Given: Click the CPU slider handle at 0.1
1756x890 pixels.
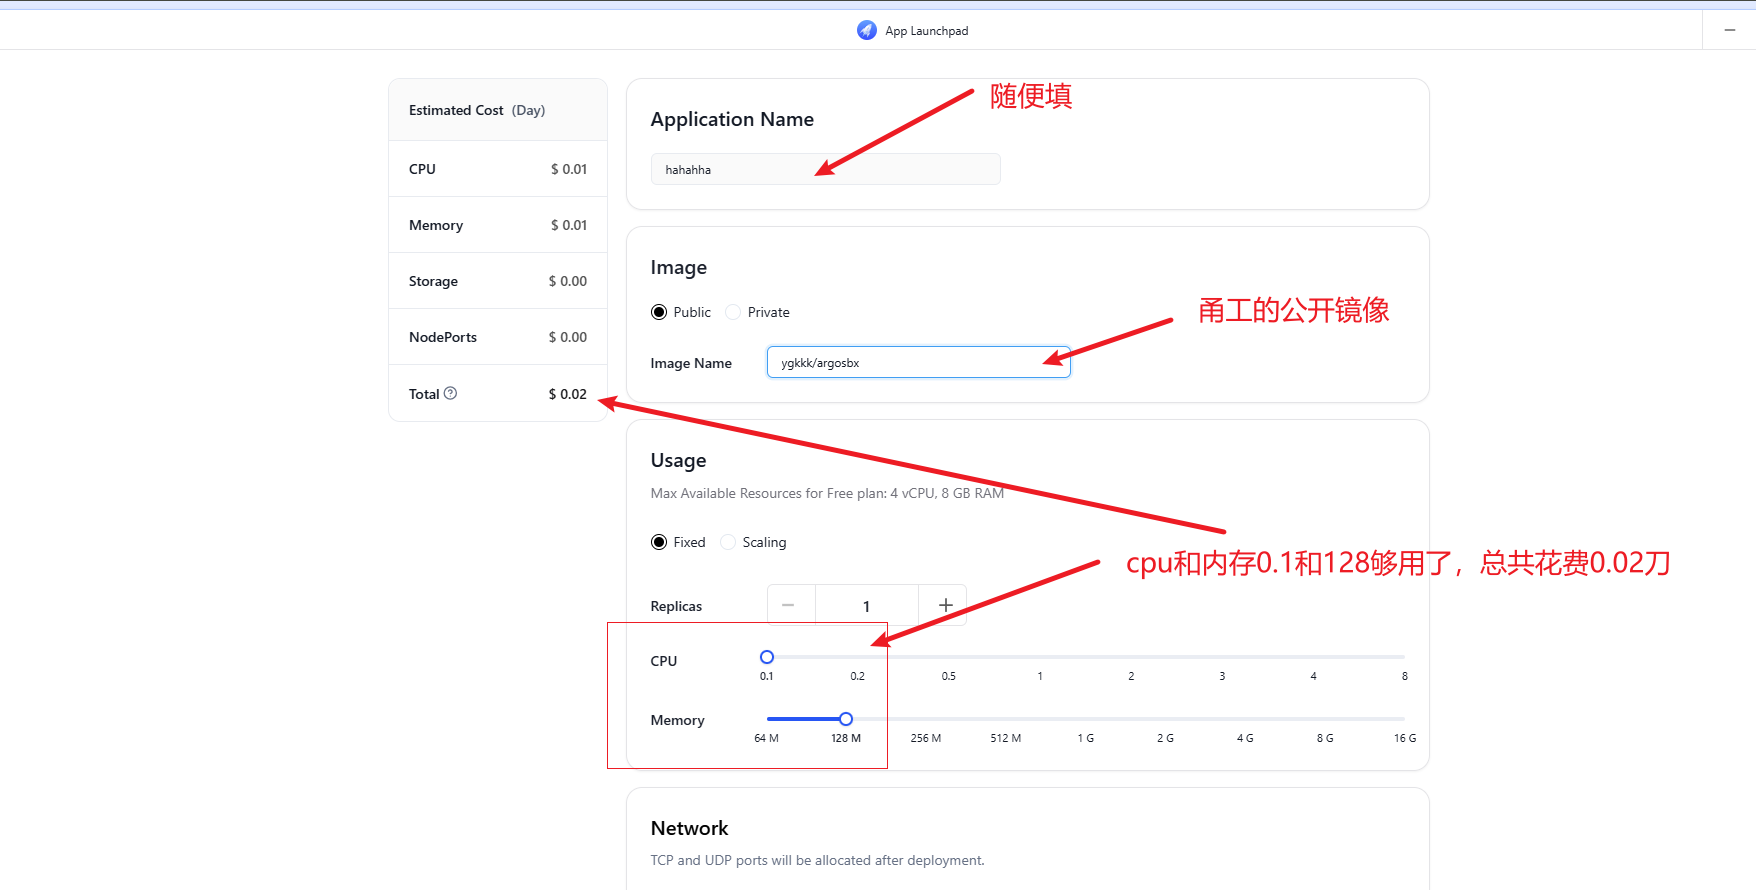Looking at the screenshot, I should tap(767, 657).
